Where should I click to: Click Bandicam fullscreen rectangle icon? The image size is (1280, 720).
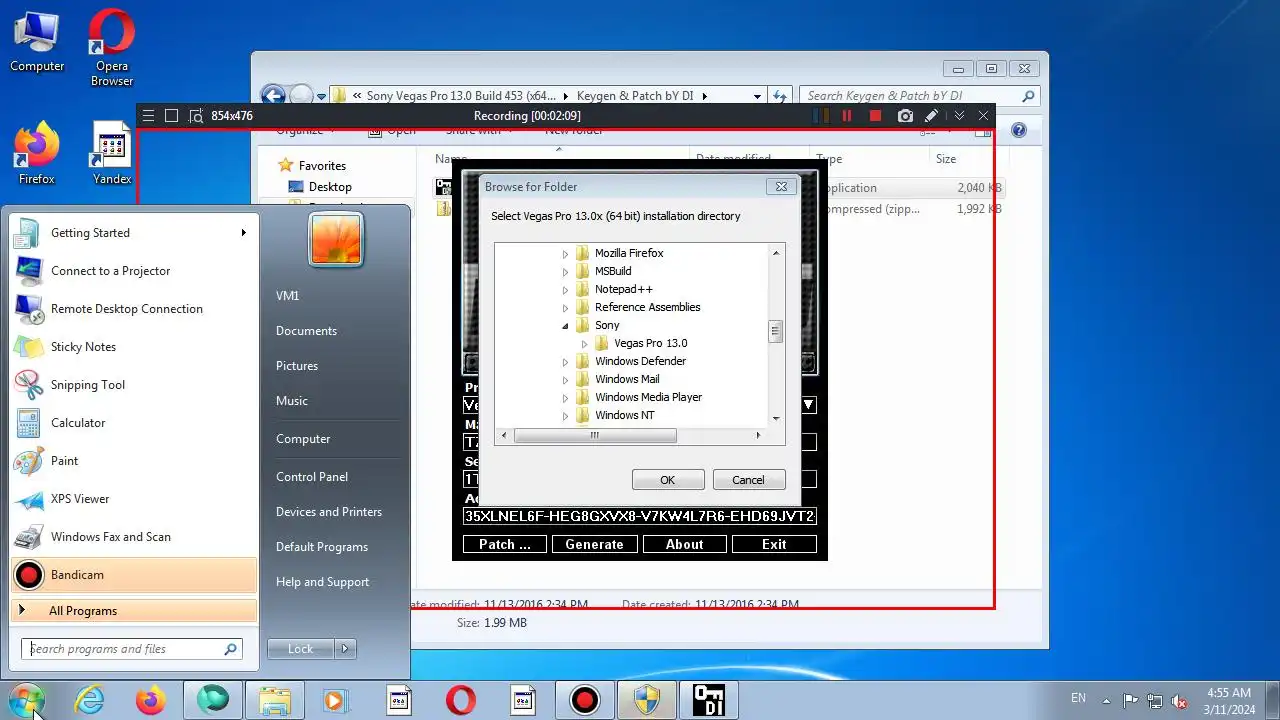coord(171,116)
